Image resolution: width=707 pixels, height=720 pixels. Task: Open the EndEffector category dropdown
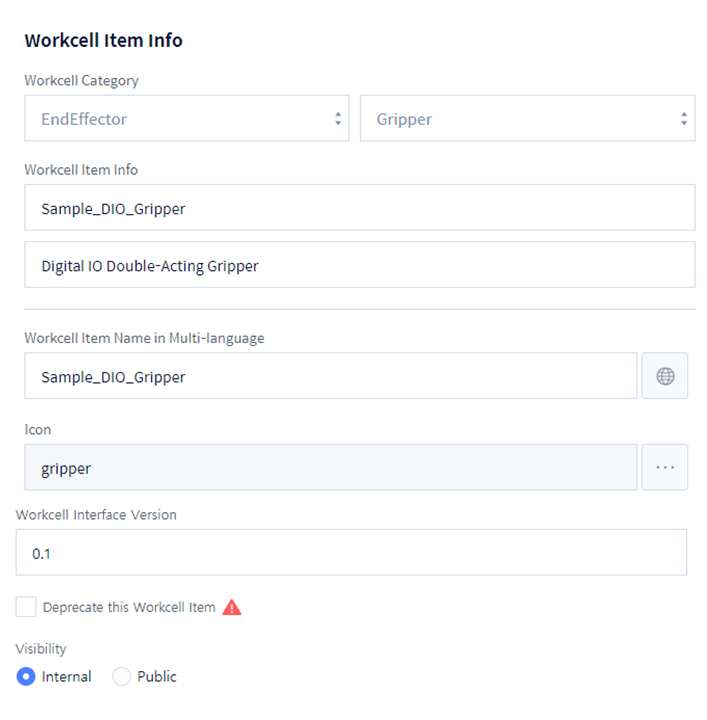click(186, 119)
